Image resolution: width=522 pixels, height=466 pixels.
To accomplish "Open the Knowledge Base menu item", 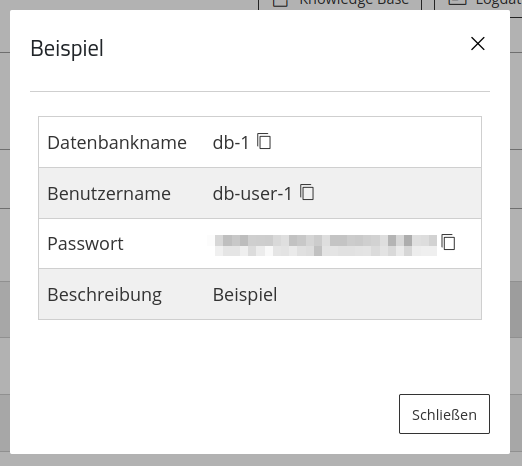I will click(x=340, y=4).
